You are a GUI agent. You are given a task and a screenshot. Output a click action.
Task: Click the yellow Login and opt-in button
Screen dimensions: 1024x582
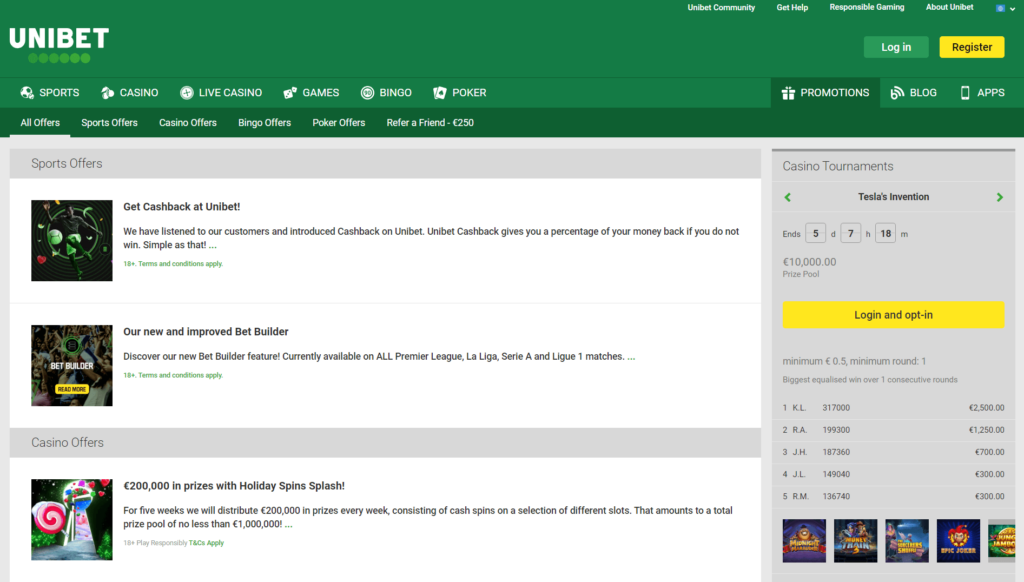coord(893,315)
